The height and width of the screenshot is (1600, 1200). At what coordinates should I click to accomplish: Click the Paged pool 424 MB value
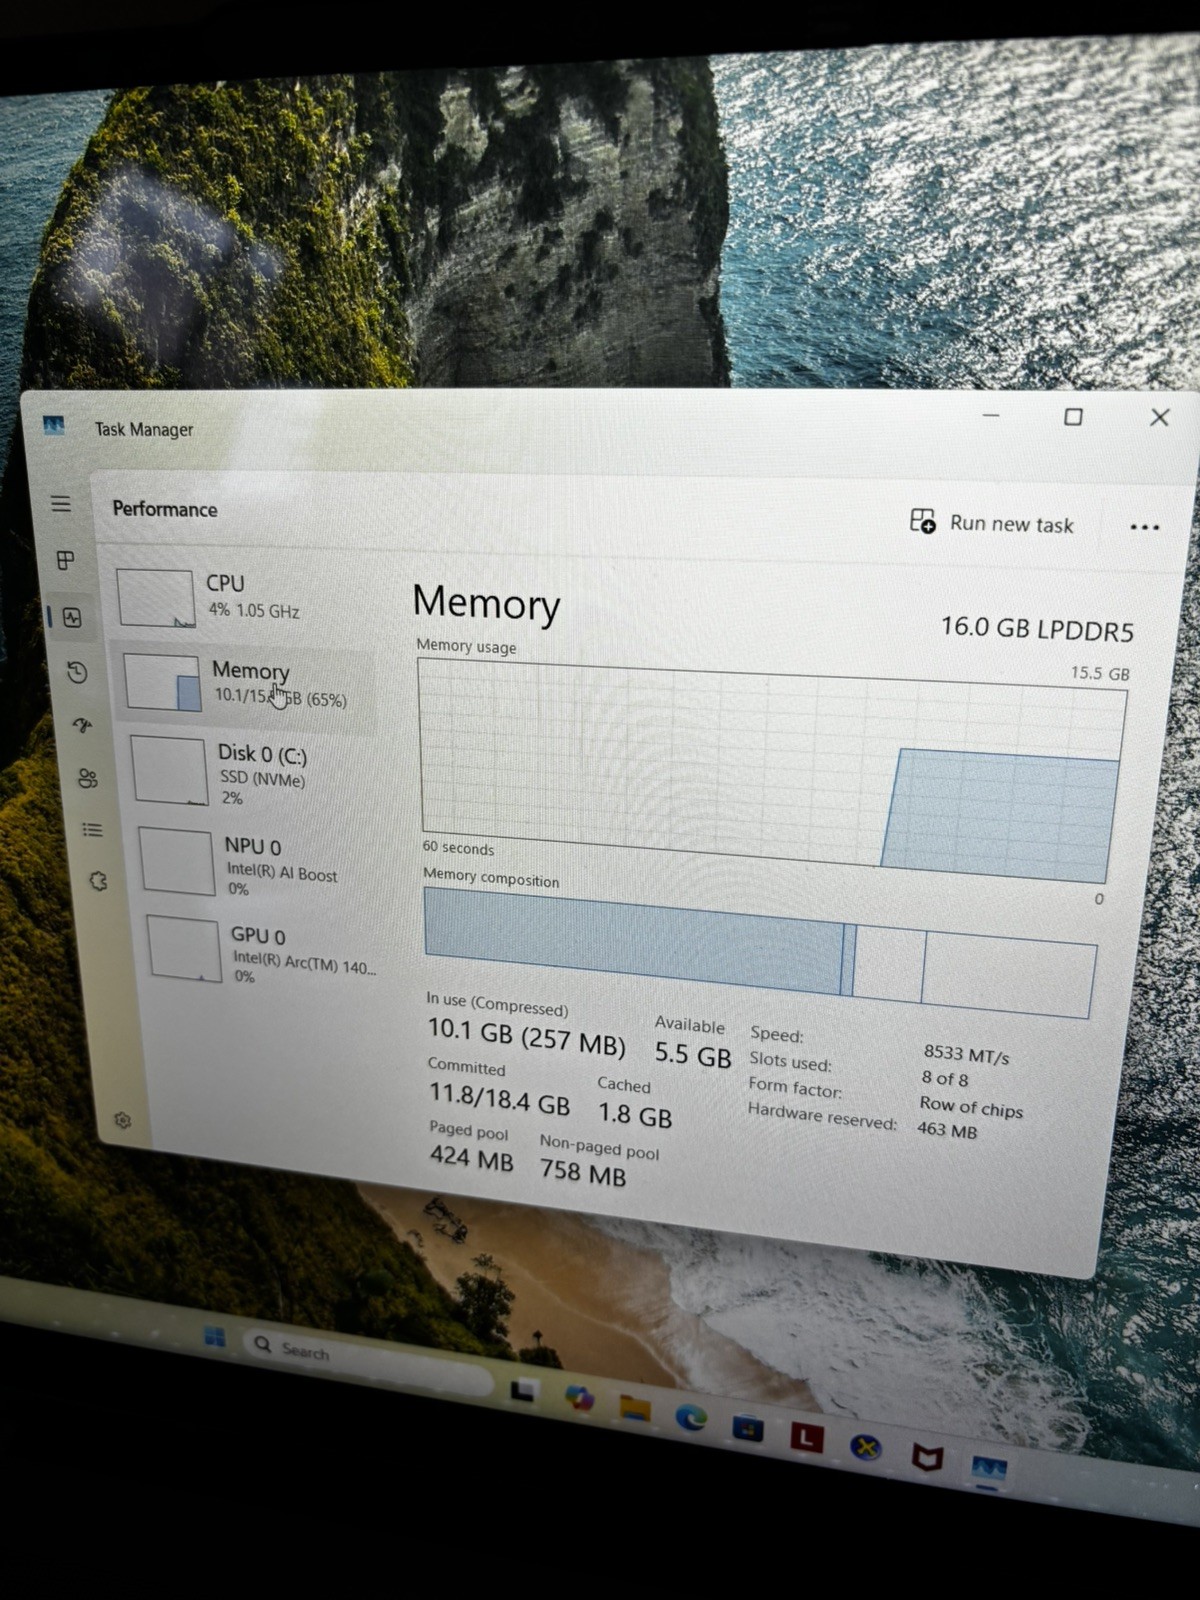(x=471, y=1158)
